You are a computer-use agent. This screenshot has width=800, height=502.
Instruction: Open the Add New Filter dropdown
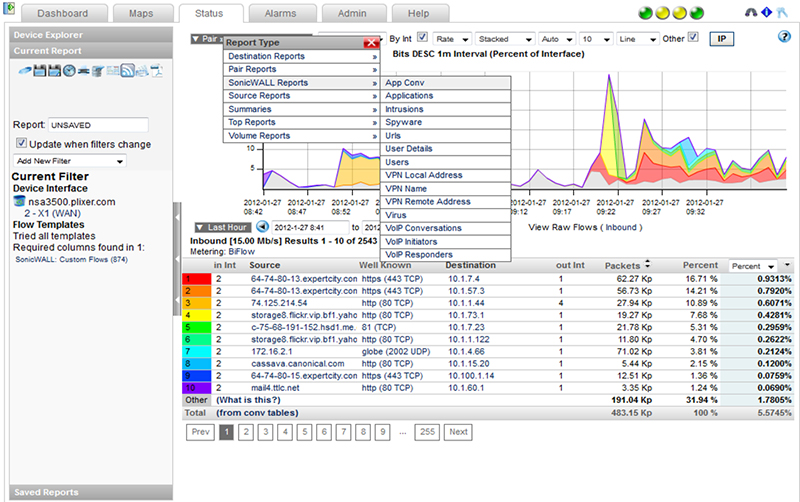(69, 161)
